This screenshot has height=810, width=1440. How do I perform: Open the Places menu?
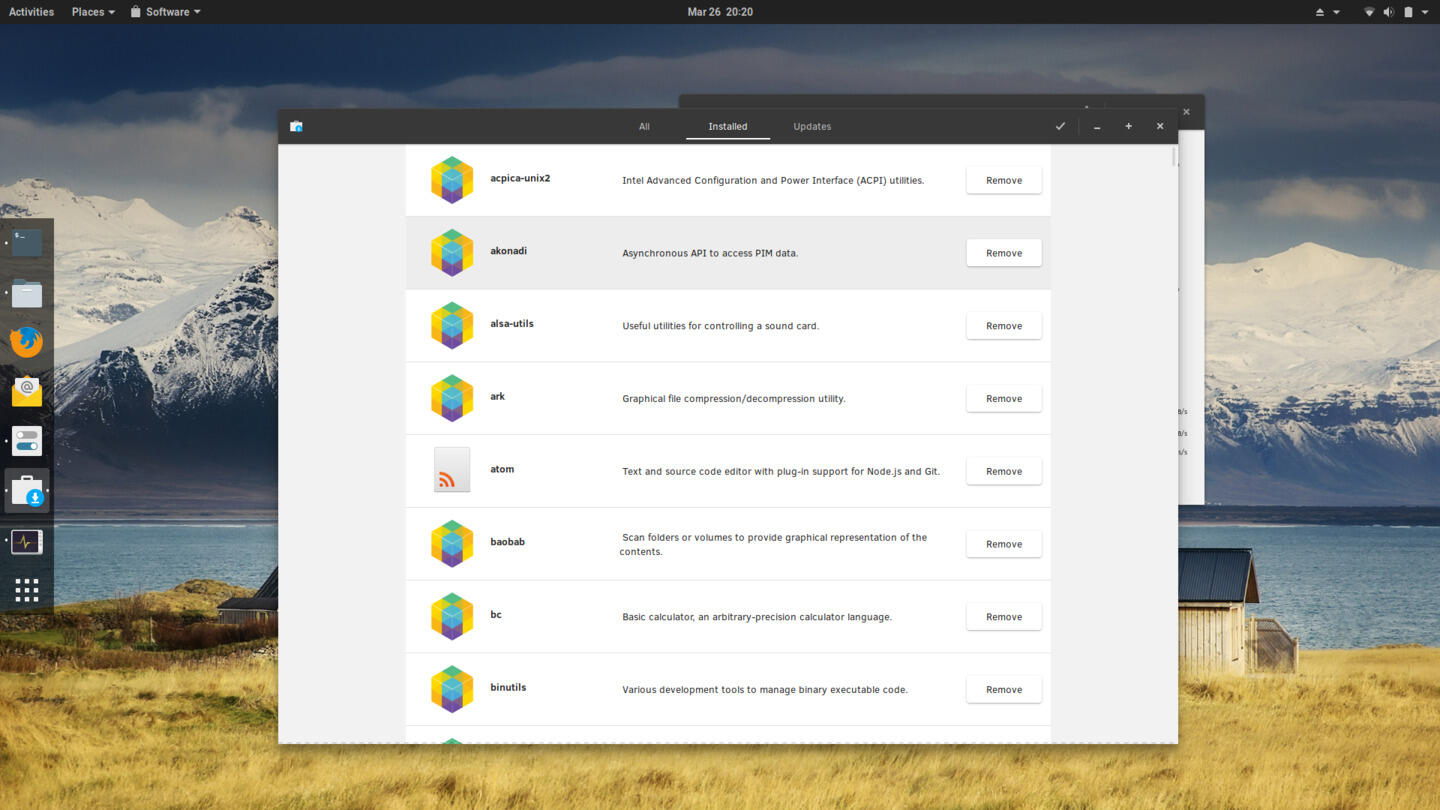[93, 12]
